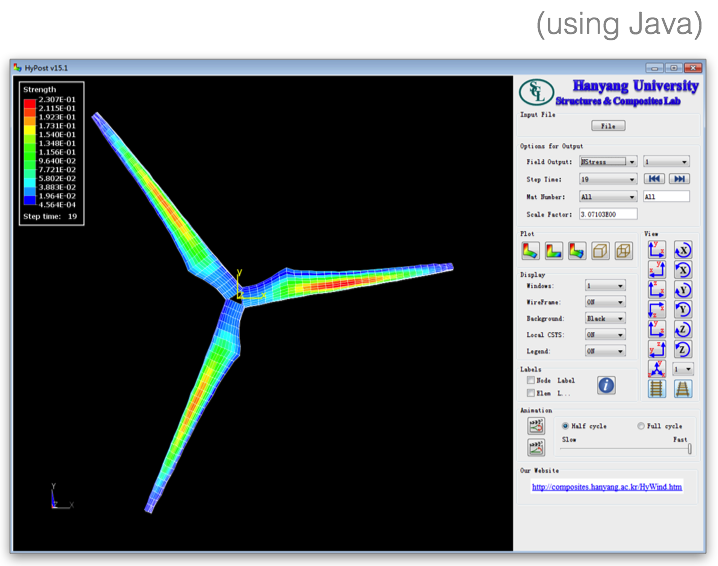Click the solid cube plot icon
Image resolution: width=718 pixels, height=566 pixels.
600,251
